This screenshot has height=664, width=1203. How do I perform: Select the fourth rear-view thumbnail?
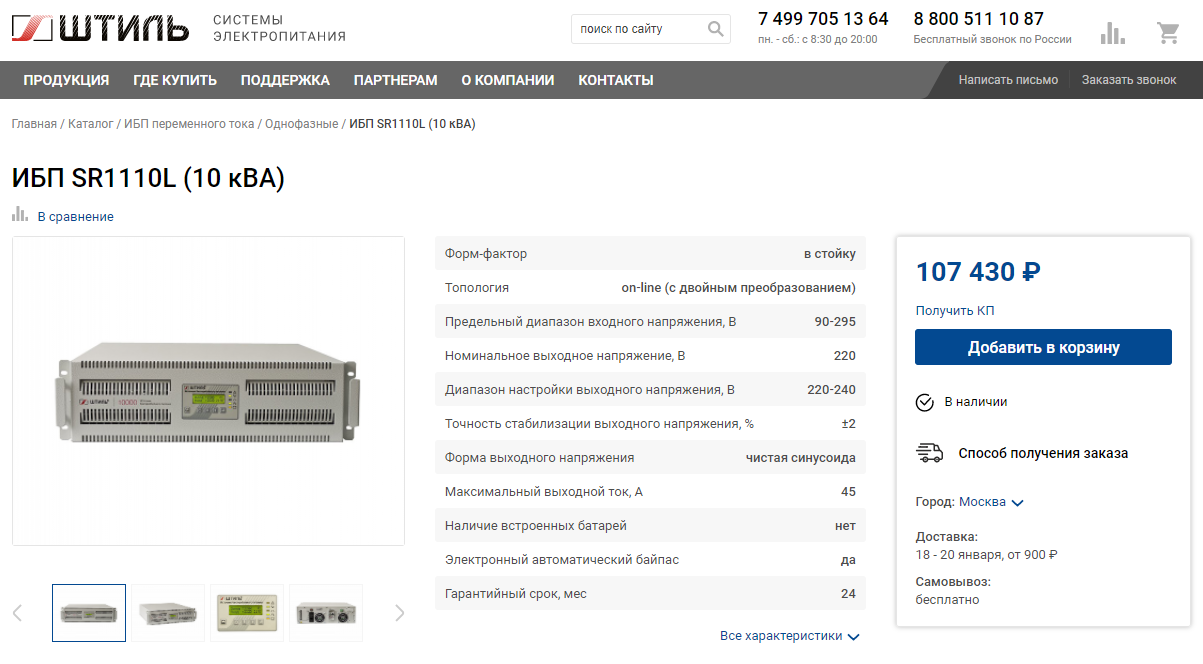326,613
